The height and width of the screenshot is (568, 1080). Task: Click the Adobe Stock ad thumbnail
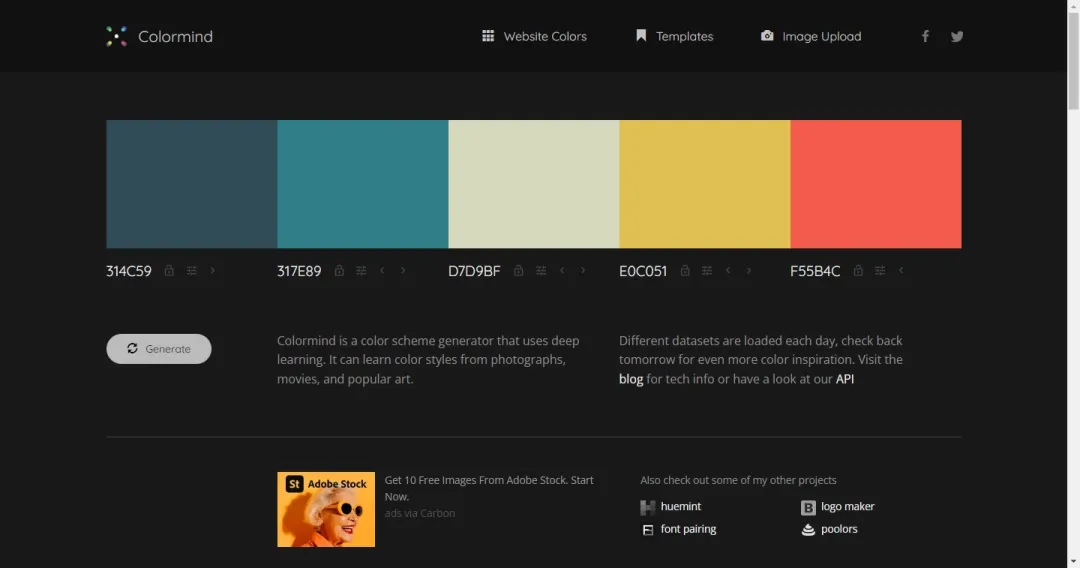coord(326,509)
